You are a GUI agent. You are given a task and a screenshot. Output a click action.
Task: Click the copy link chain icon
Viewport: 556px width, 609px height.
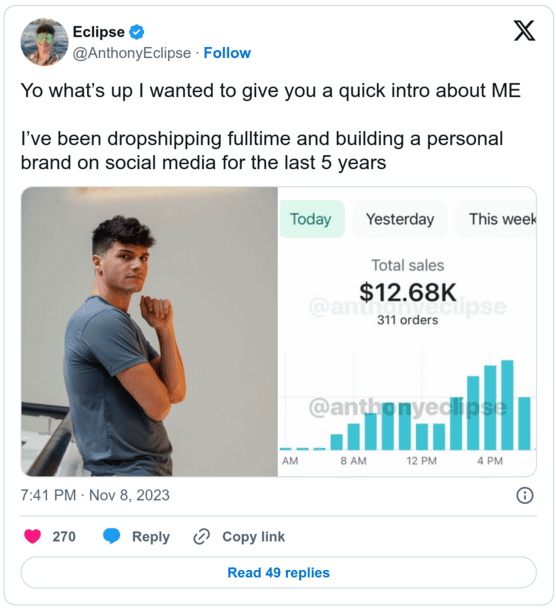202,536
